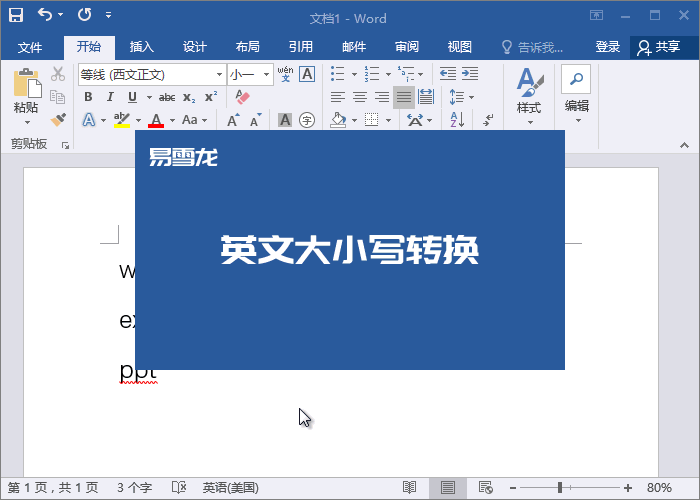The image size is (700, 500).
Task: Open the 剪贴板 dialog launcher
Action: [x=66, y=145]
